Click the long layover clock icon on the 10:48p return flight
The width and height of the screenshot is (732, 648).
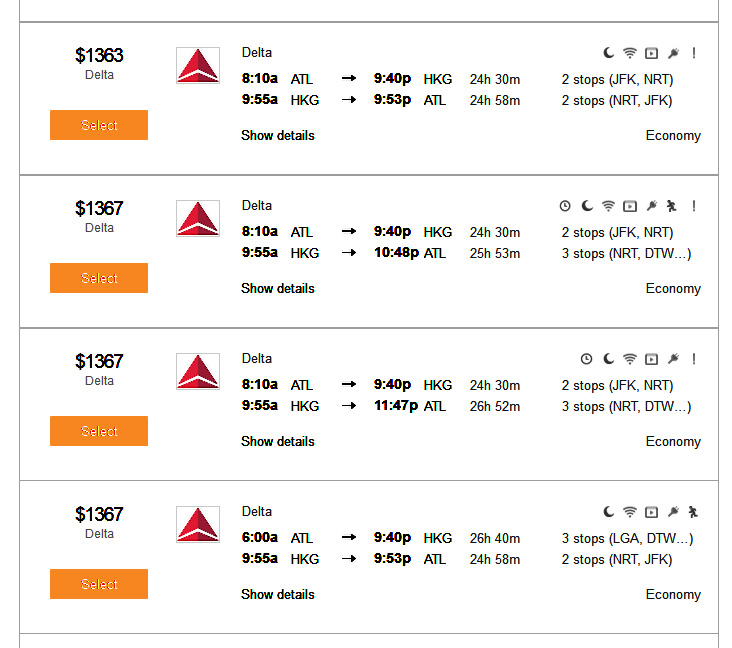565,206
